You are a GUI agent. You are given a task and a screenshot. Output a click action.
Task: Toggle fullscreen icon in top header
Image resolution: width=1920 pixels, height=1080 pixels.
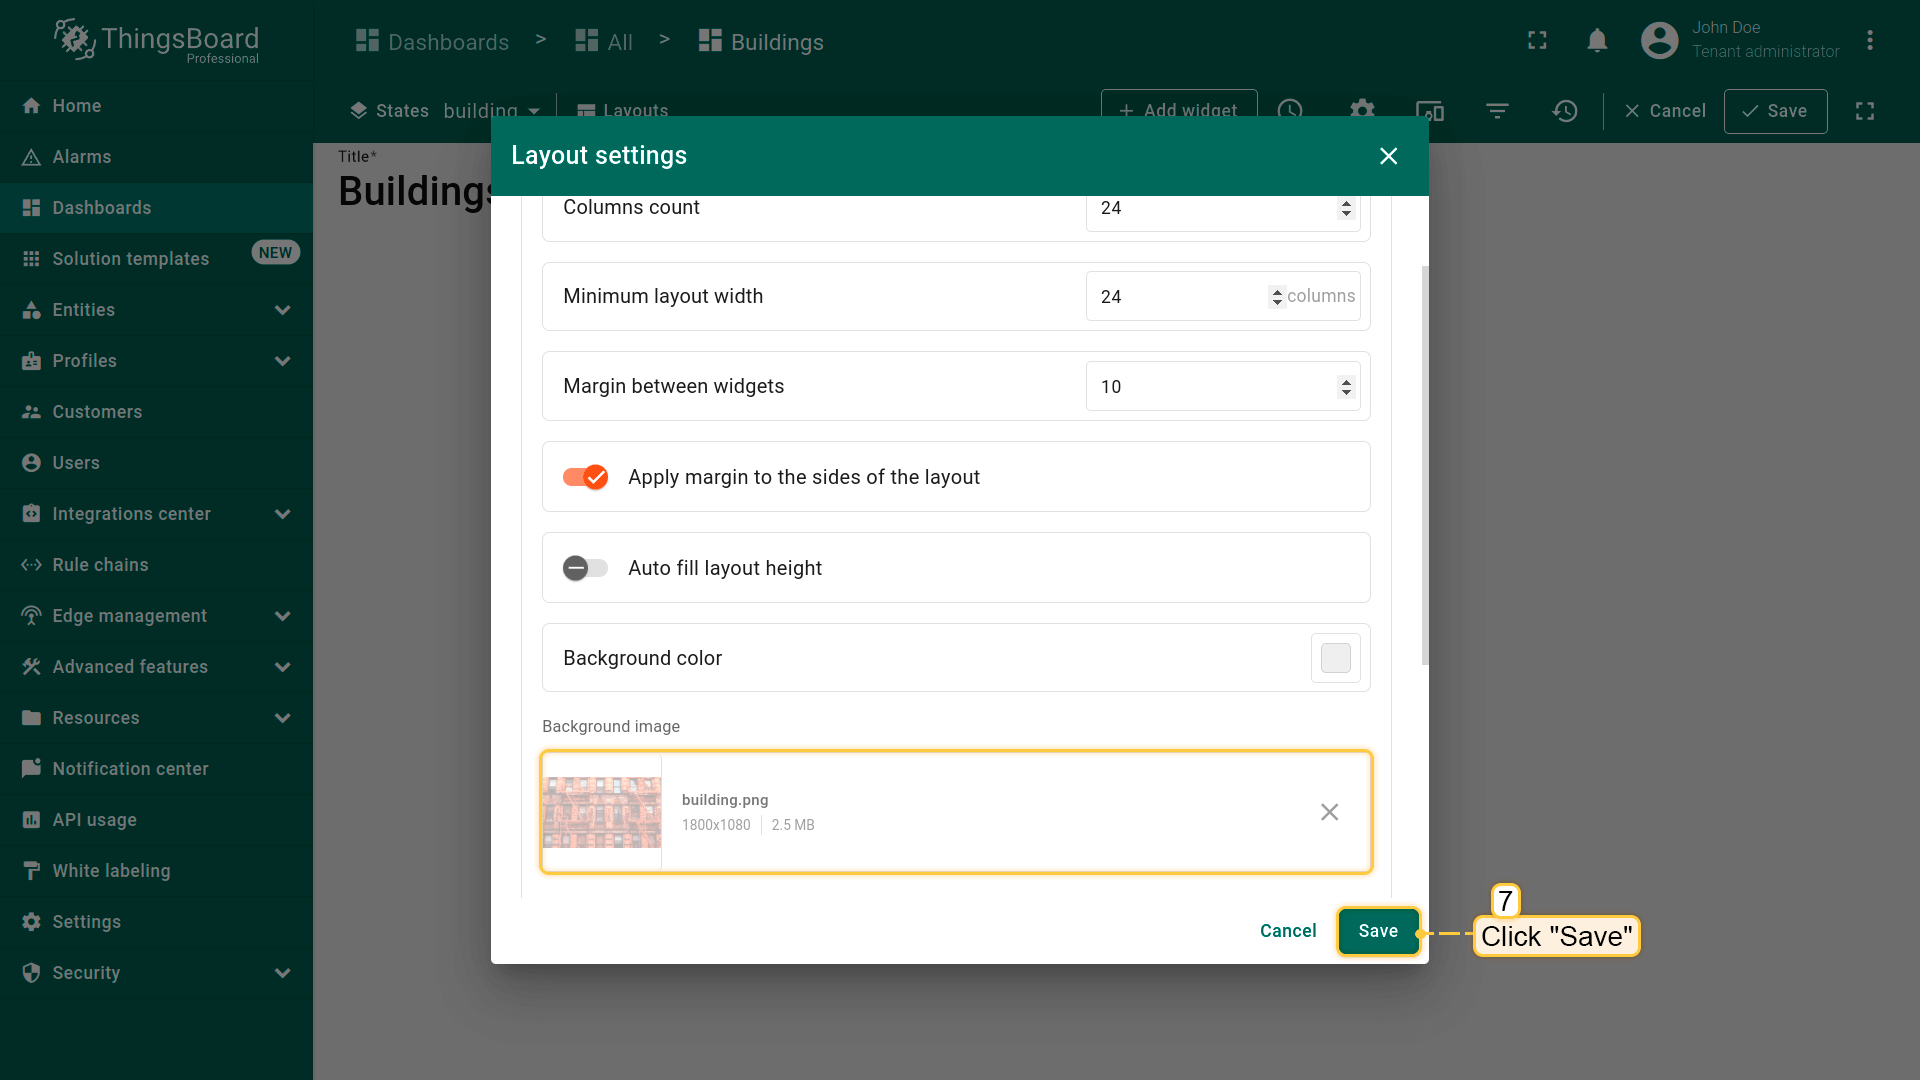coord(1537,41)
